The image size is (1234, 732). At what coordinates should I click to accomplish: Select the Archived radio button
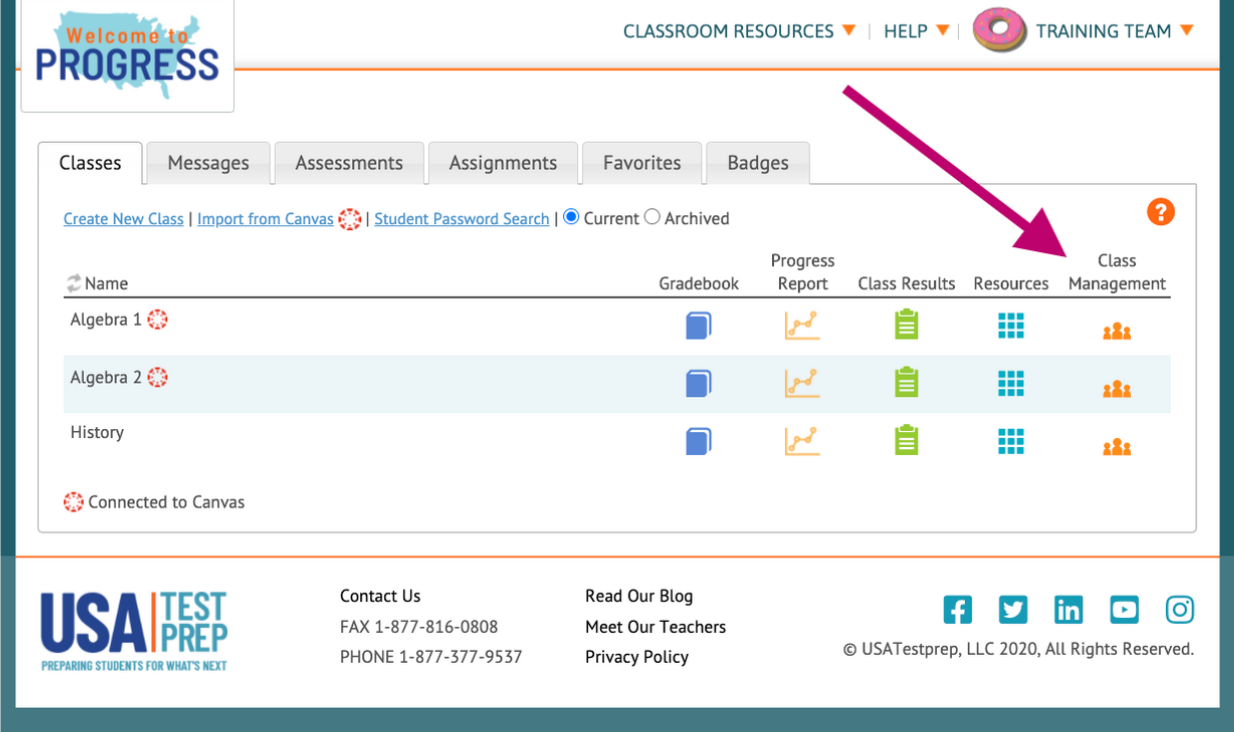[652, 217]
